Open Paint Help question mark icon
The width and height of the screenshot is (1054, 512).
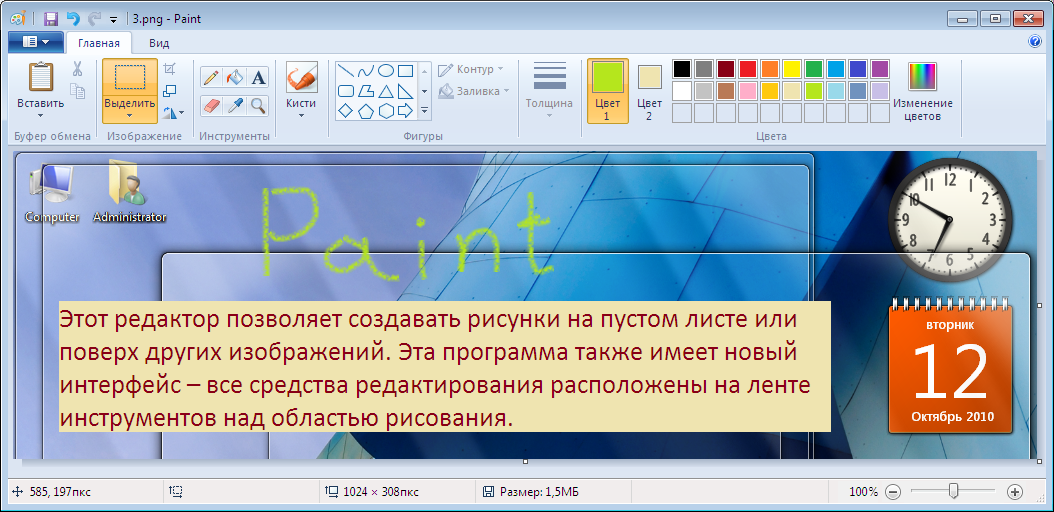pyautogui.click(x=1035, y=42)
